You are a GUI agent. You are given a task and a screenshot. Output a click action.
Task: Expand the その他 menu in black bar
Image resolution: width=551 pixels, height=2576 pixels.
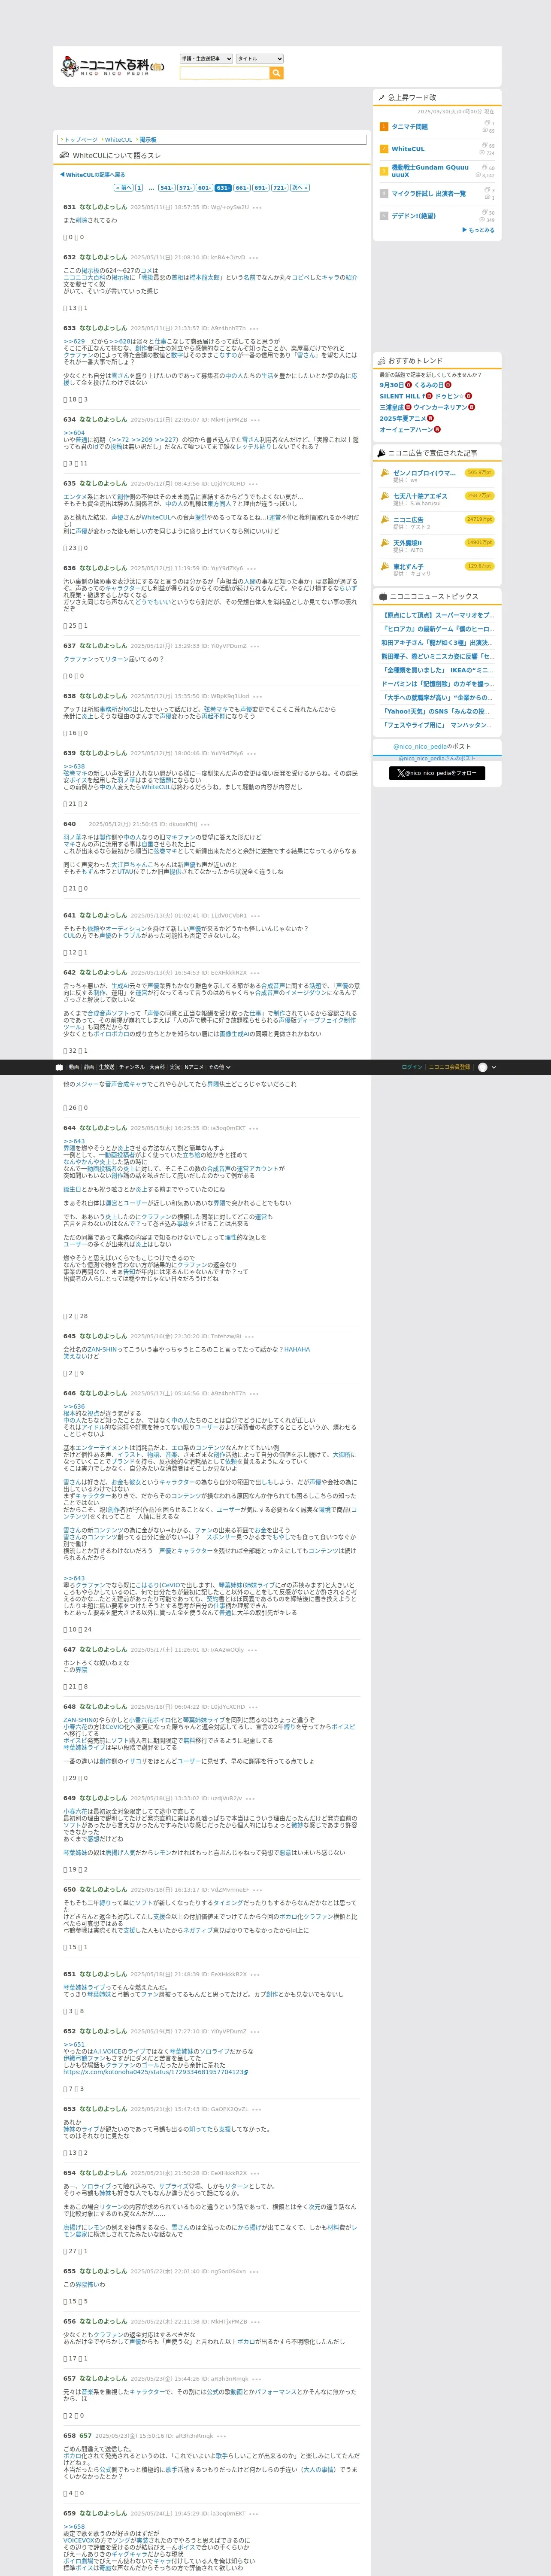218,1067
